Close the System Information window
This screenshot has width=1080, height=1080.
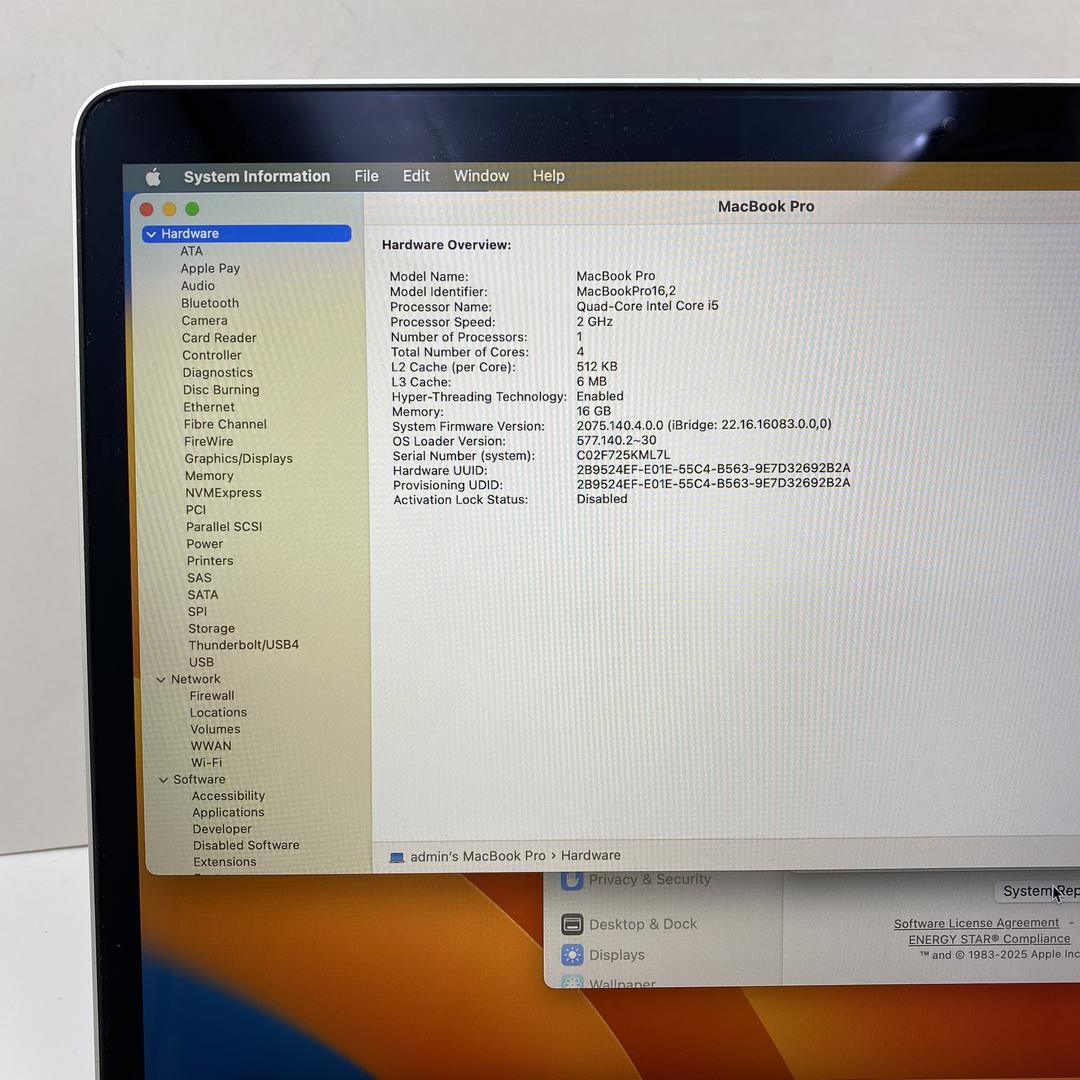[147, 209]
